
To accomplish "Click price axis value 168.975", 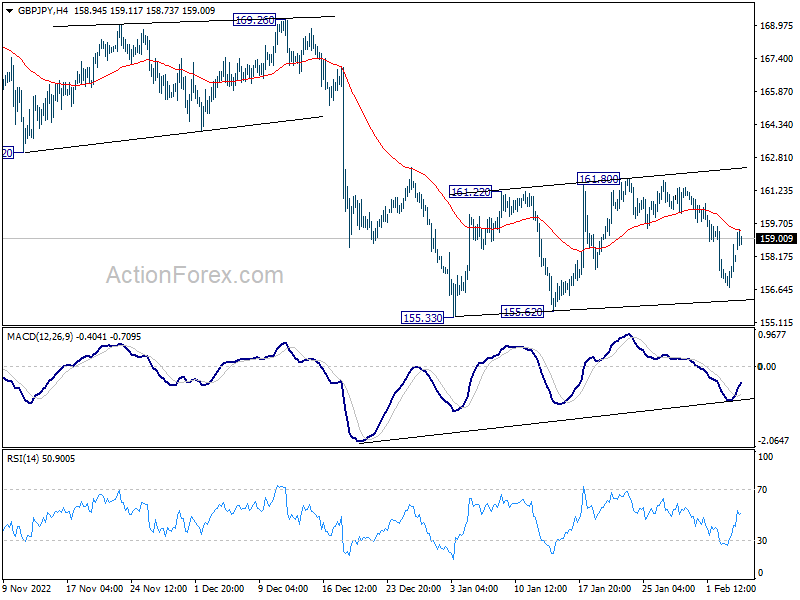I will click(777, 26).
